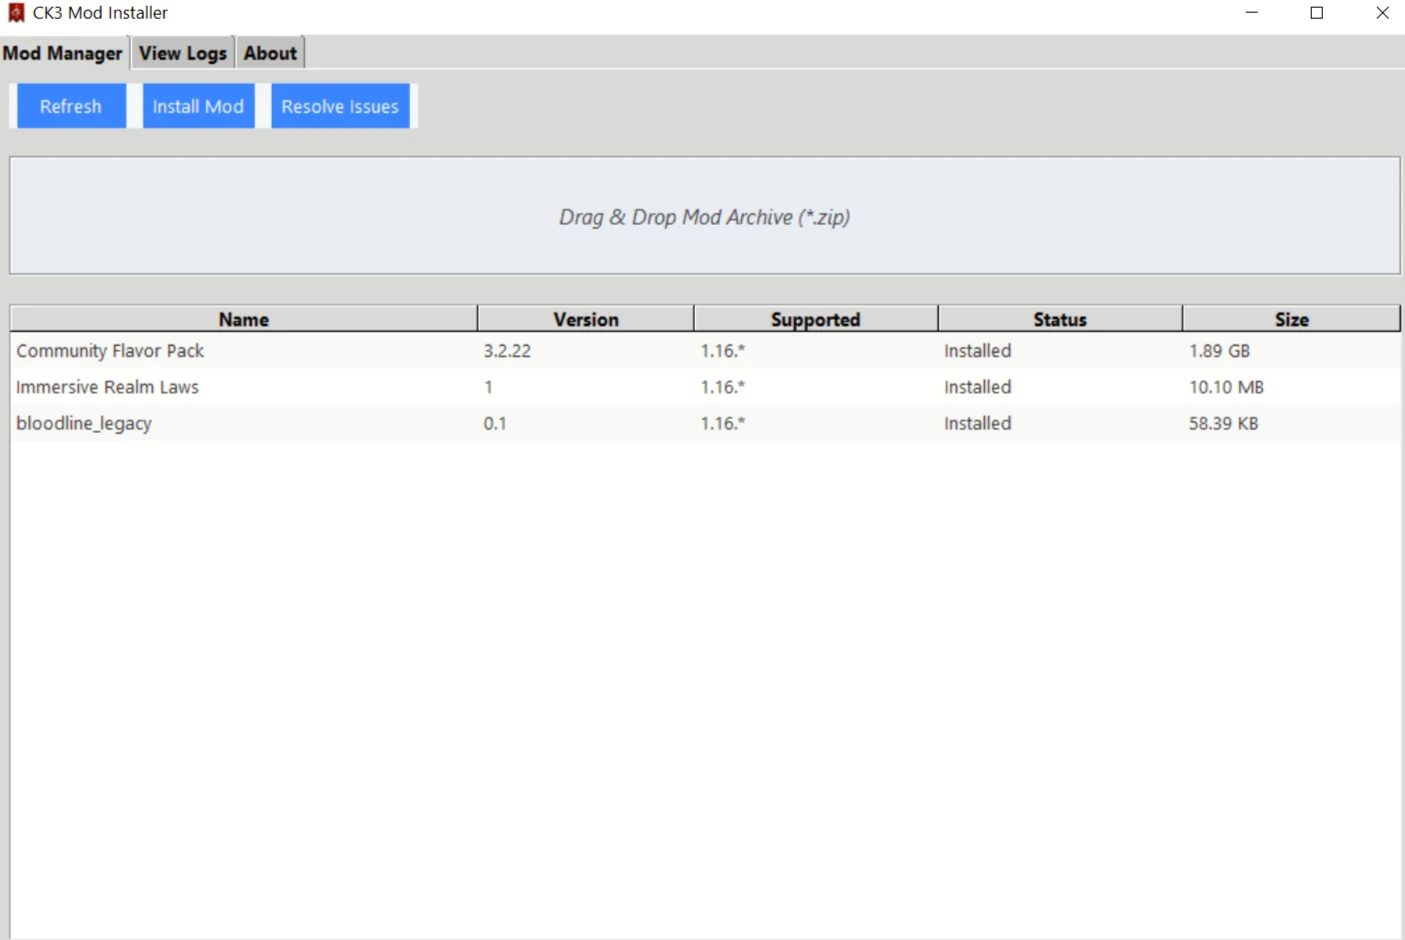Click the Resolve Issues button

click(340, 106)
